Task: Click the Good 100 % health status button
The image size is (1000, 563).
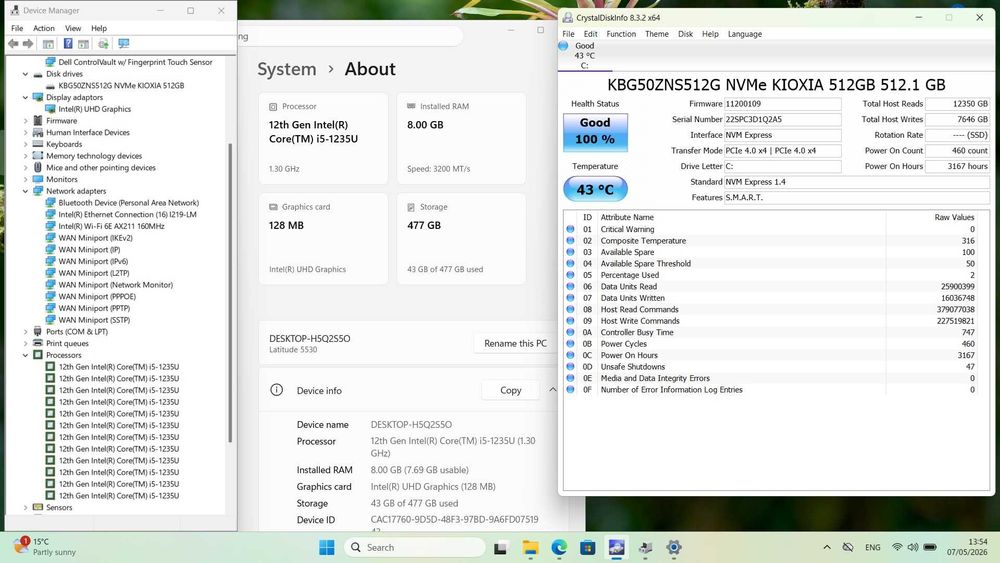Action: coord(595,131)
